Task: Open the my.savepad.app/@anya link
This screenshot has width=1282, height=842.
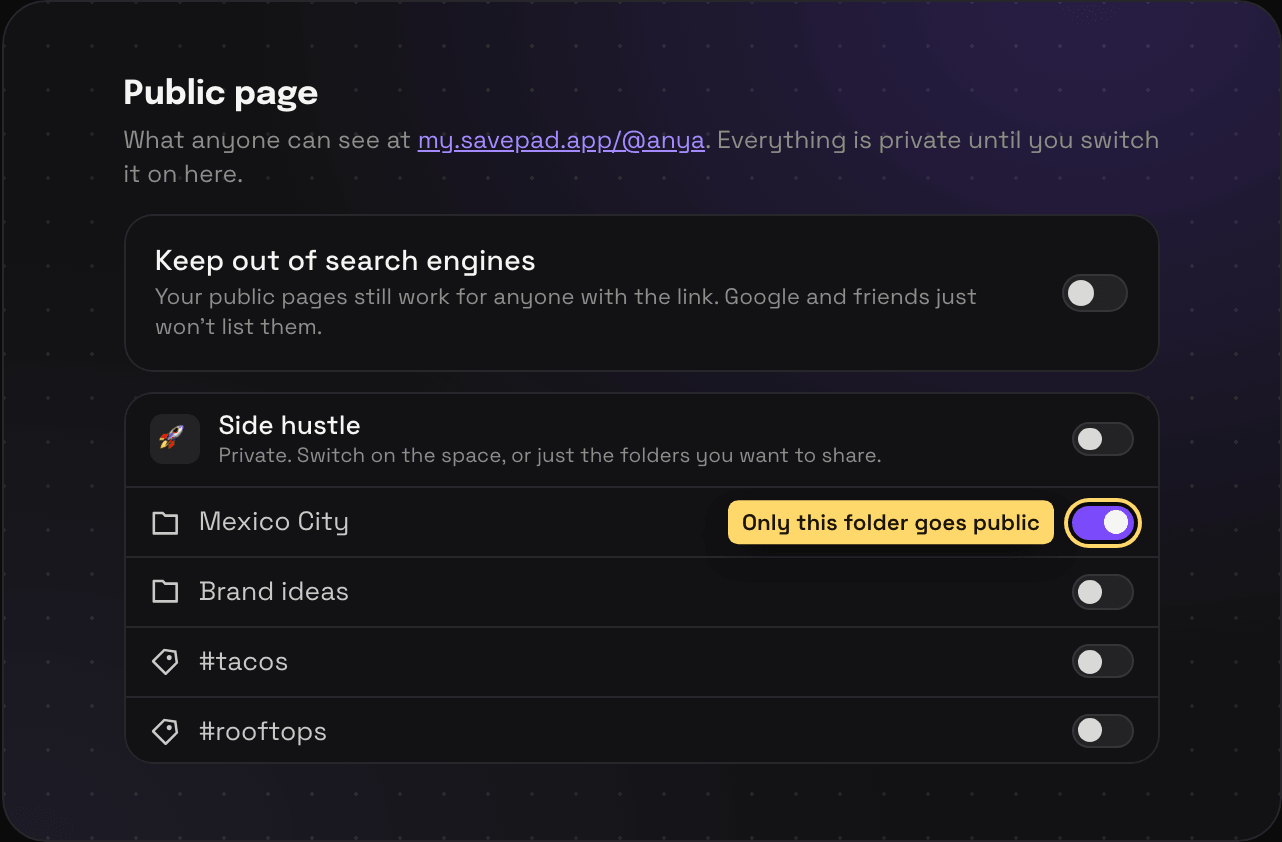Action: click(x=562, y=140)
